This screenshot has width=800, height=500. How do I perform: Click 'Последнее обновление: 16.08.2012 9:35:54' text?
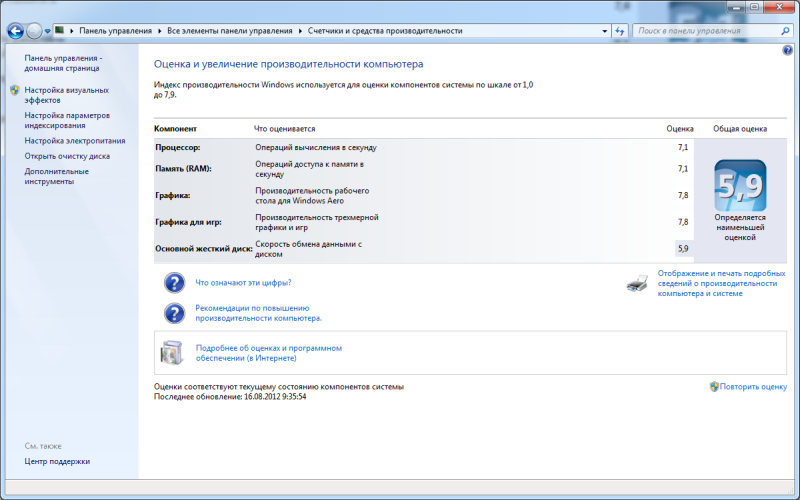coord(230,396)
